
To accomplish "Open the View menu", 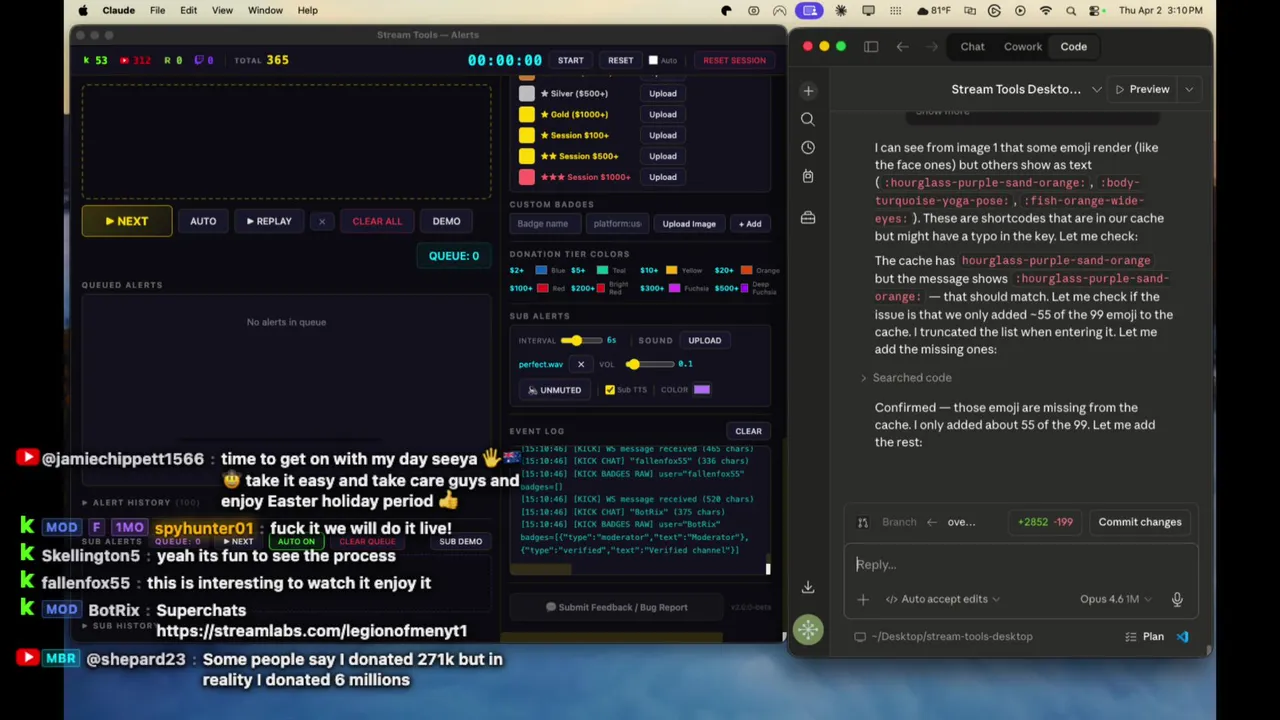I will pos(222,11).
